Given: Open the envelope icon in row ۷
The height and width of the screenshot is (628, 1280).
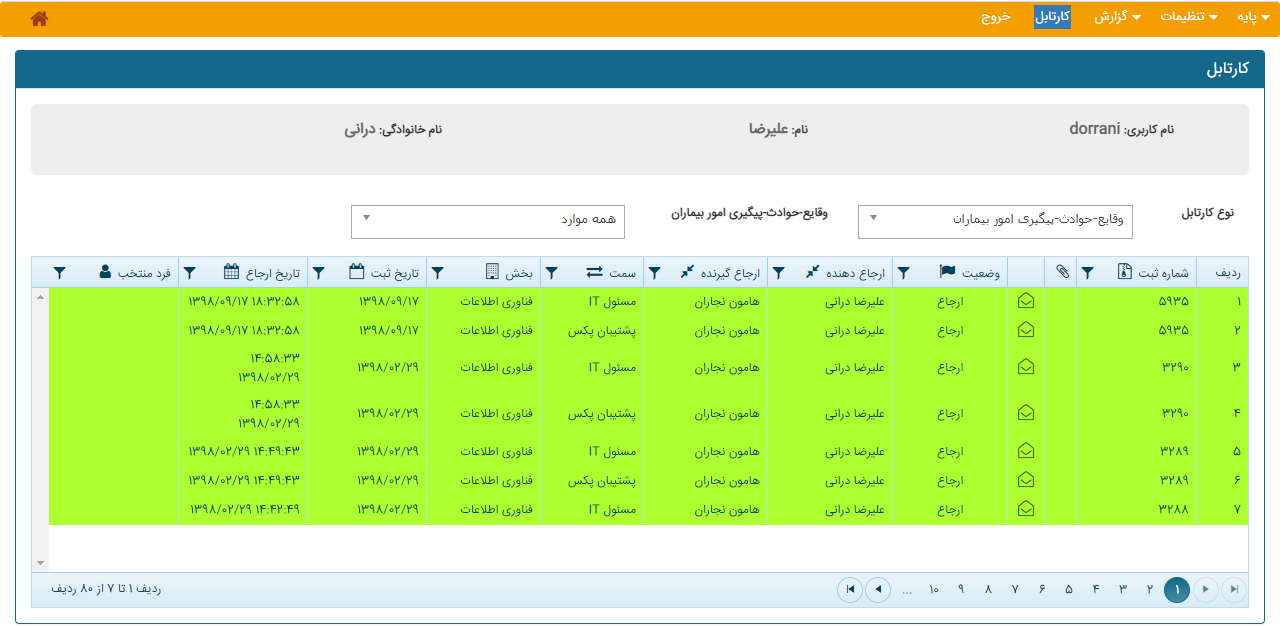Looking at the screenshot, I should pos(1025,508).
